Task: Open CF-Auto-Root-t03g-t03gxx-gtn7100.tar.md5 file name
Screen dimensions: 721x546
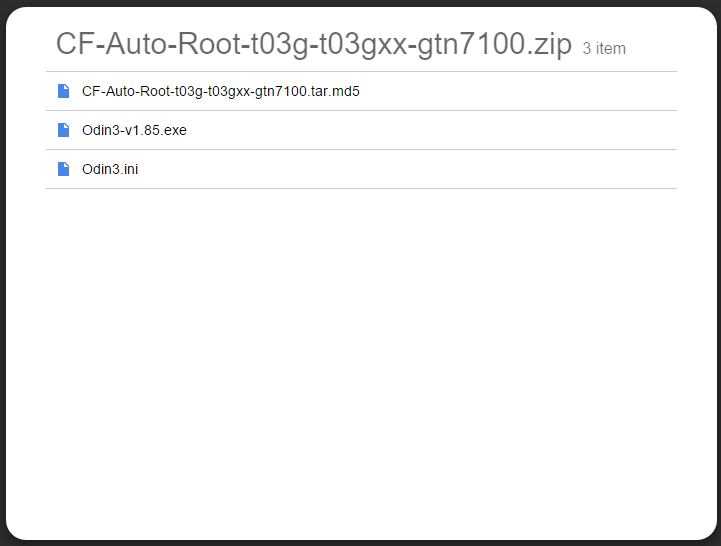Action: [221, 92]
